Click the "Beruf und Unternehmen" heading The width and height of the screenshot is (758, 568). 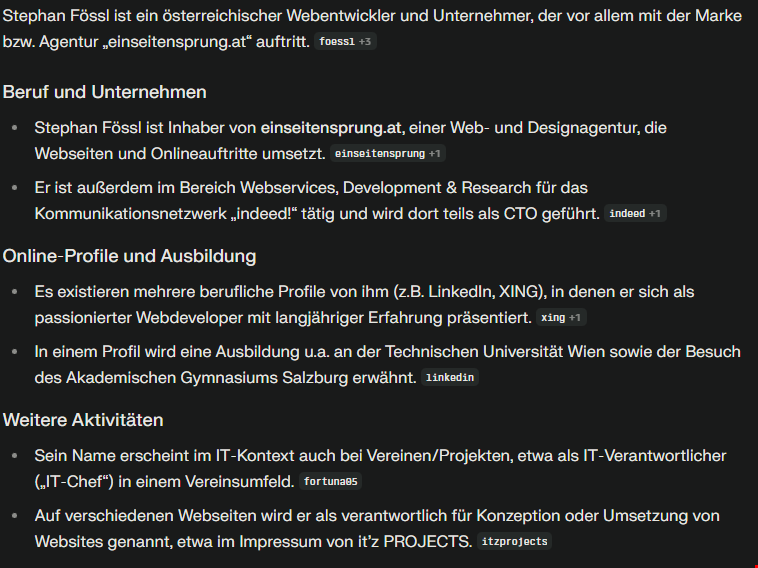tap(105, 92)
